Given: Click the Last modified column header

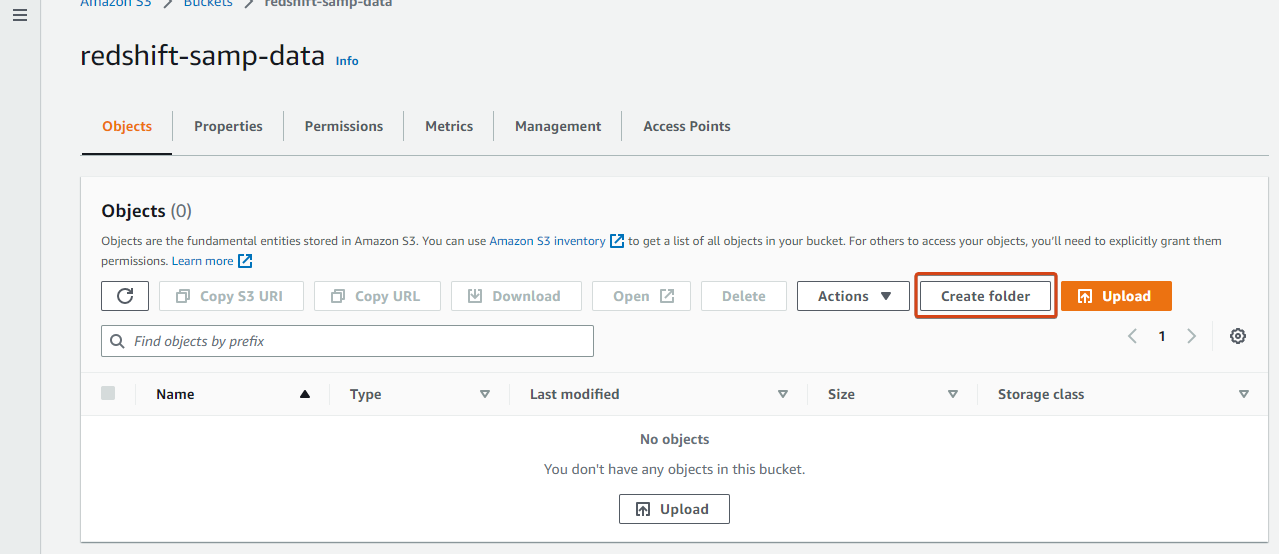Looking at the screenshot, I should pos(575,394).
